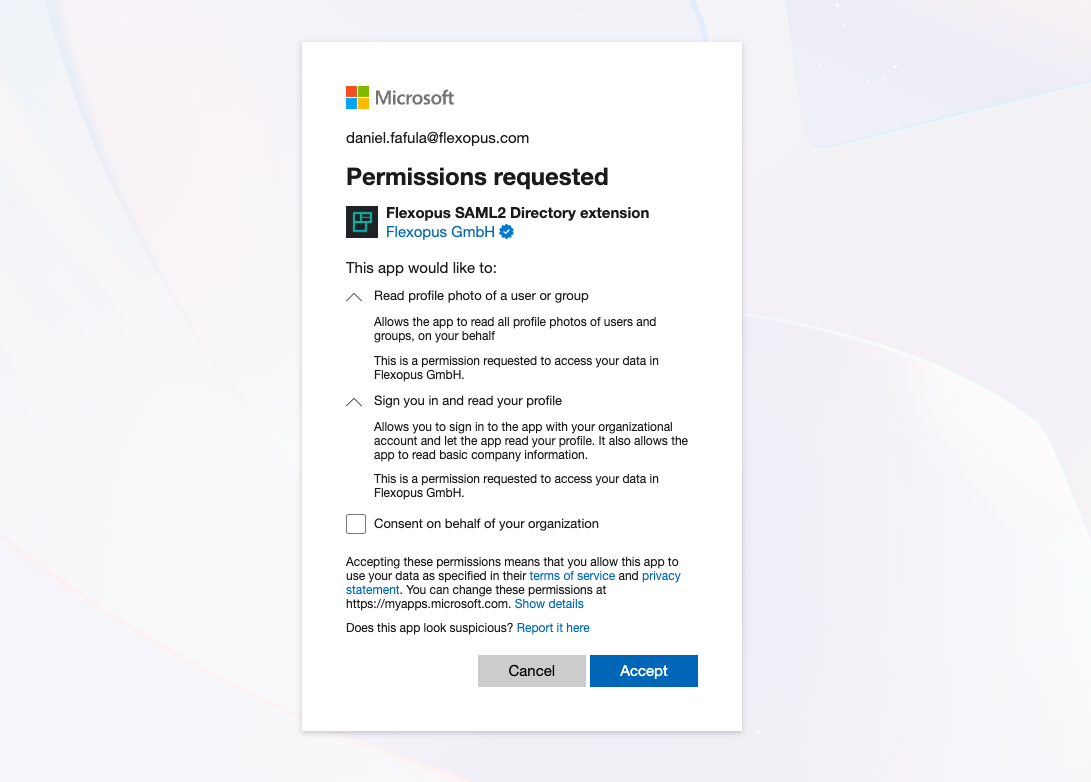Collapse the profile photo permission chevron
The width and height of the screenshot is (1091, 782).
point(354,297)
